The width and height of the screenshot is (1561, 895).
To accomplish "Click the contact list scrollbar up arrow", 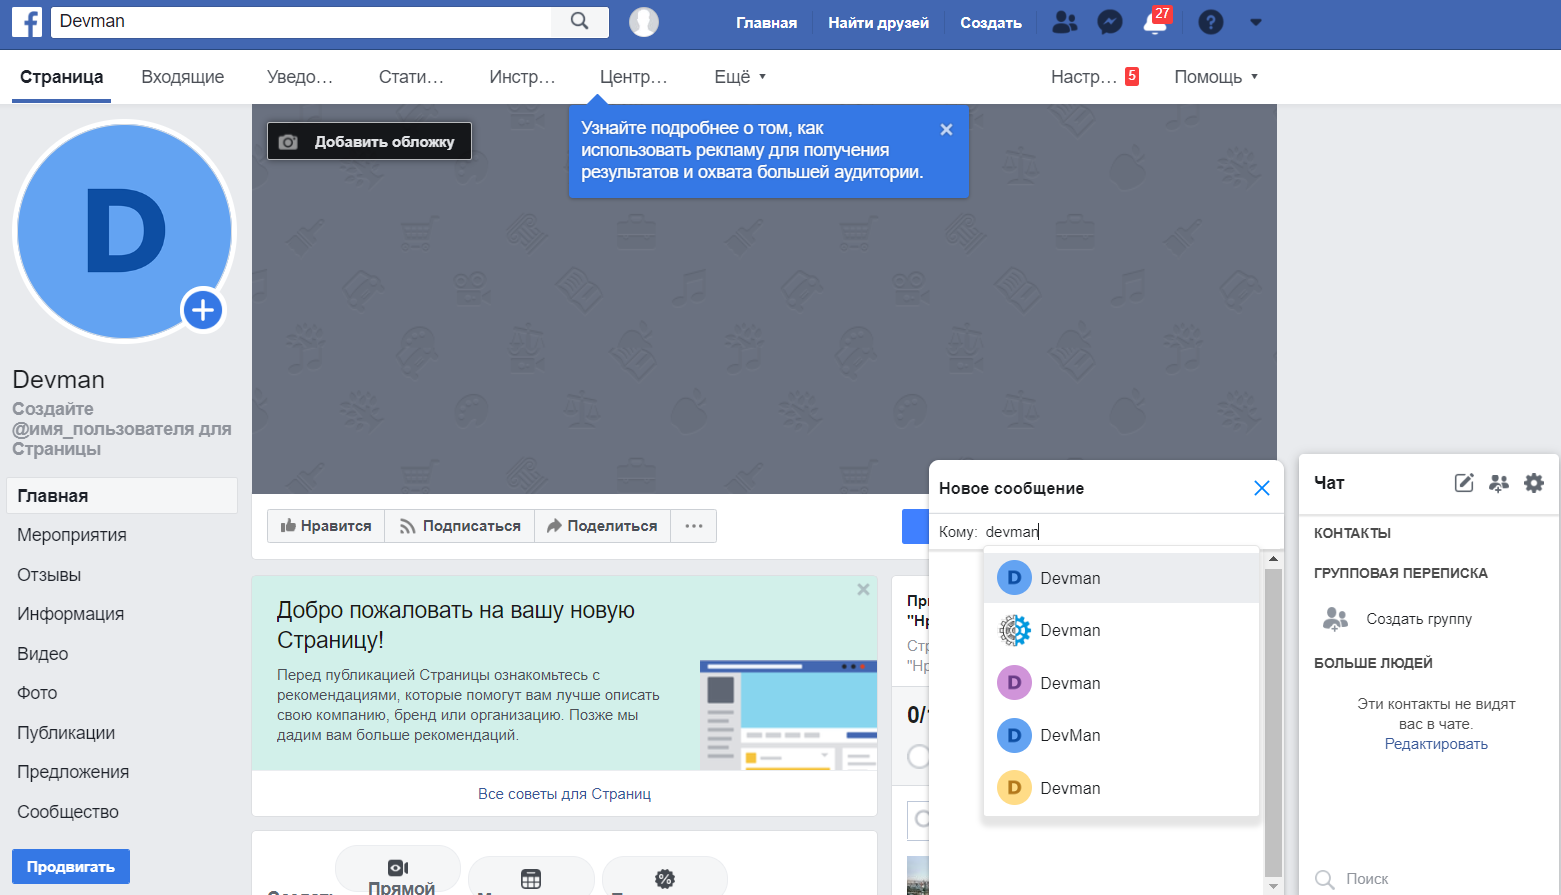I will coord(1273,559).
